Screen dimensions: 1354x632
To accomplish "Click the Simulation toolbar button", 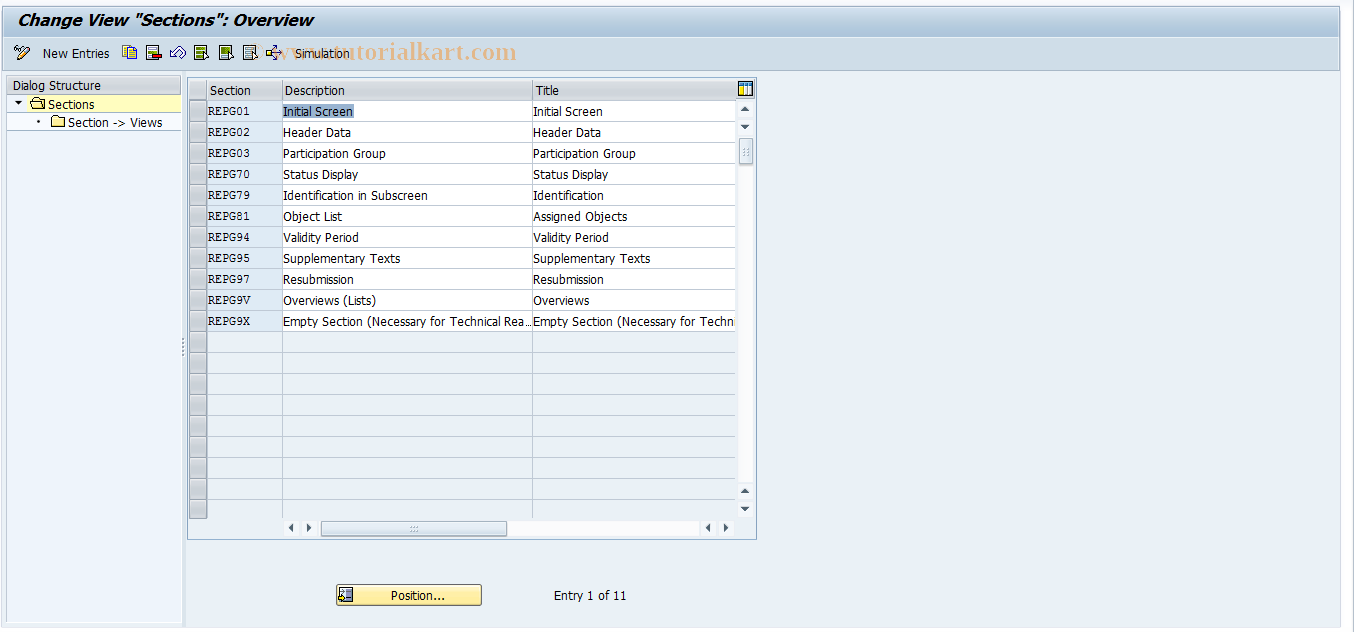I will tap(309, 53).
